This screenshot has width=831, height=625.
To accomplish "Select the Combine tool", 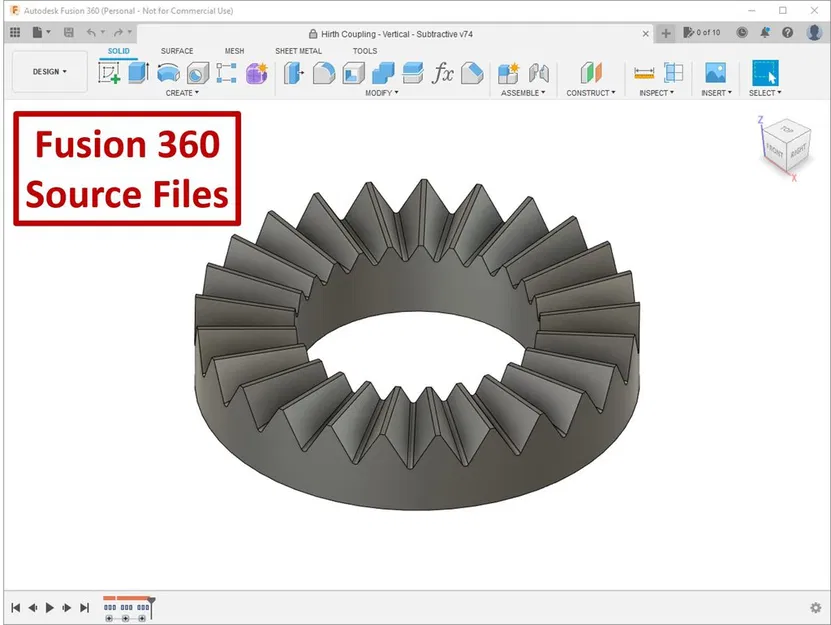I will click(x=383, y=73).
